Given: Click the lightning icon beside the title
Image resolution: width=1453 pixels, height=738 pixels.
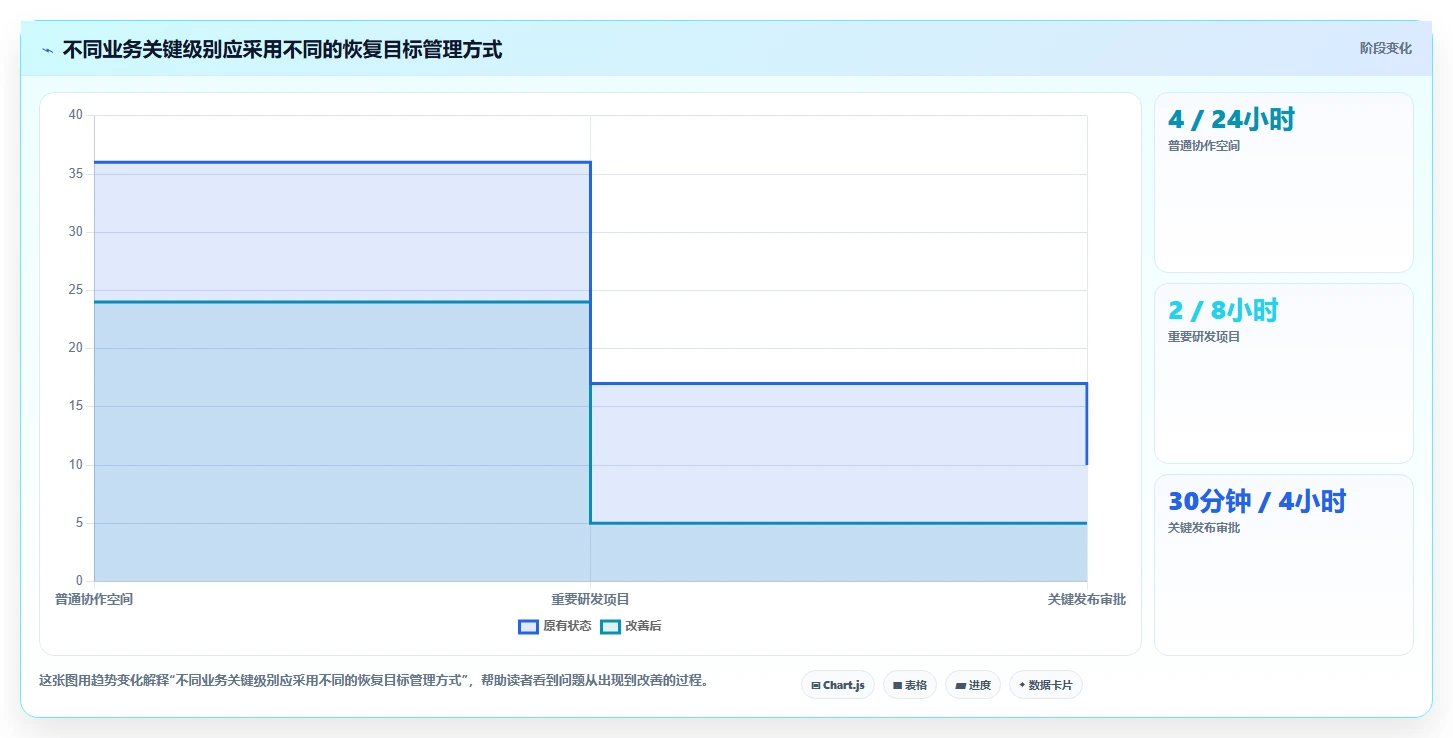Looking at the screenshot, I should point(48,50).
